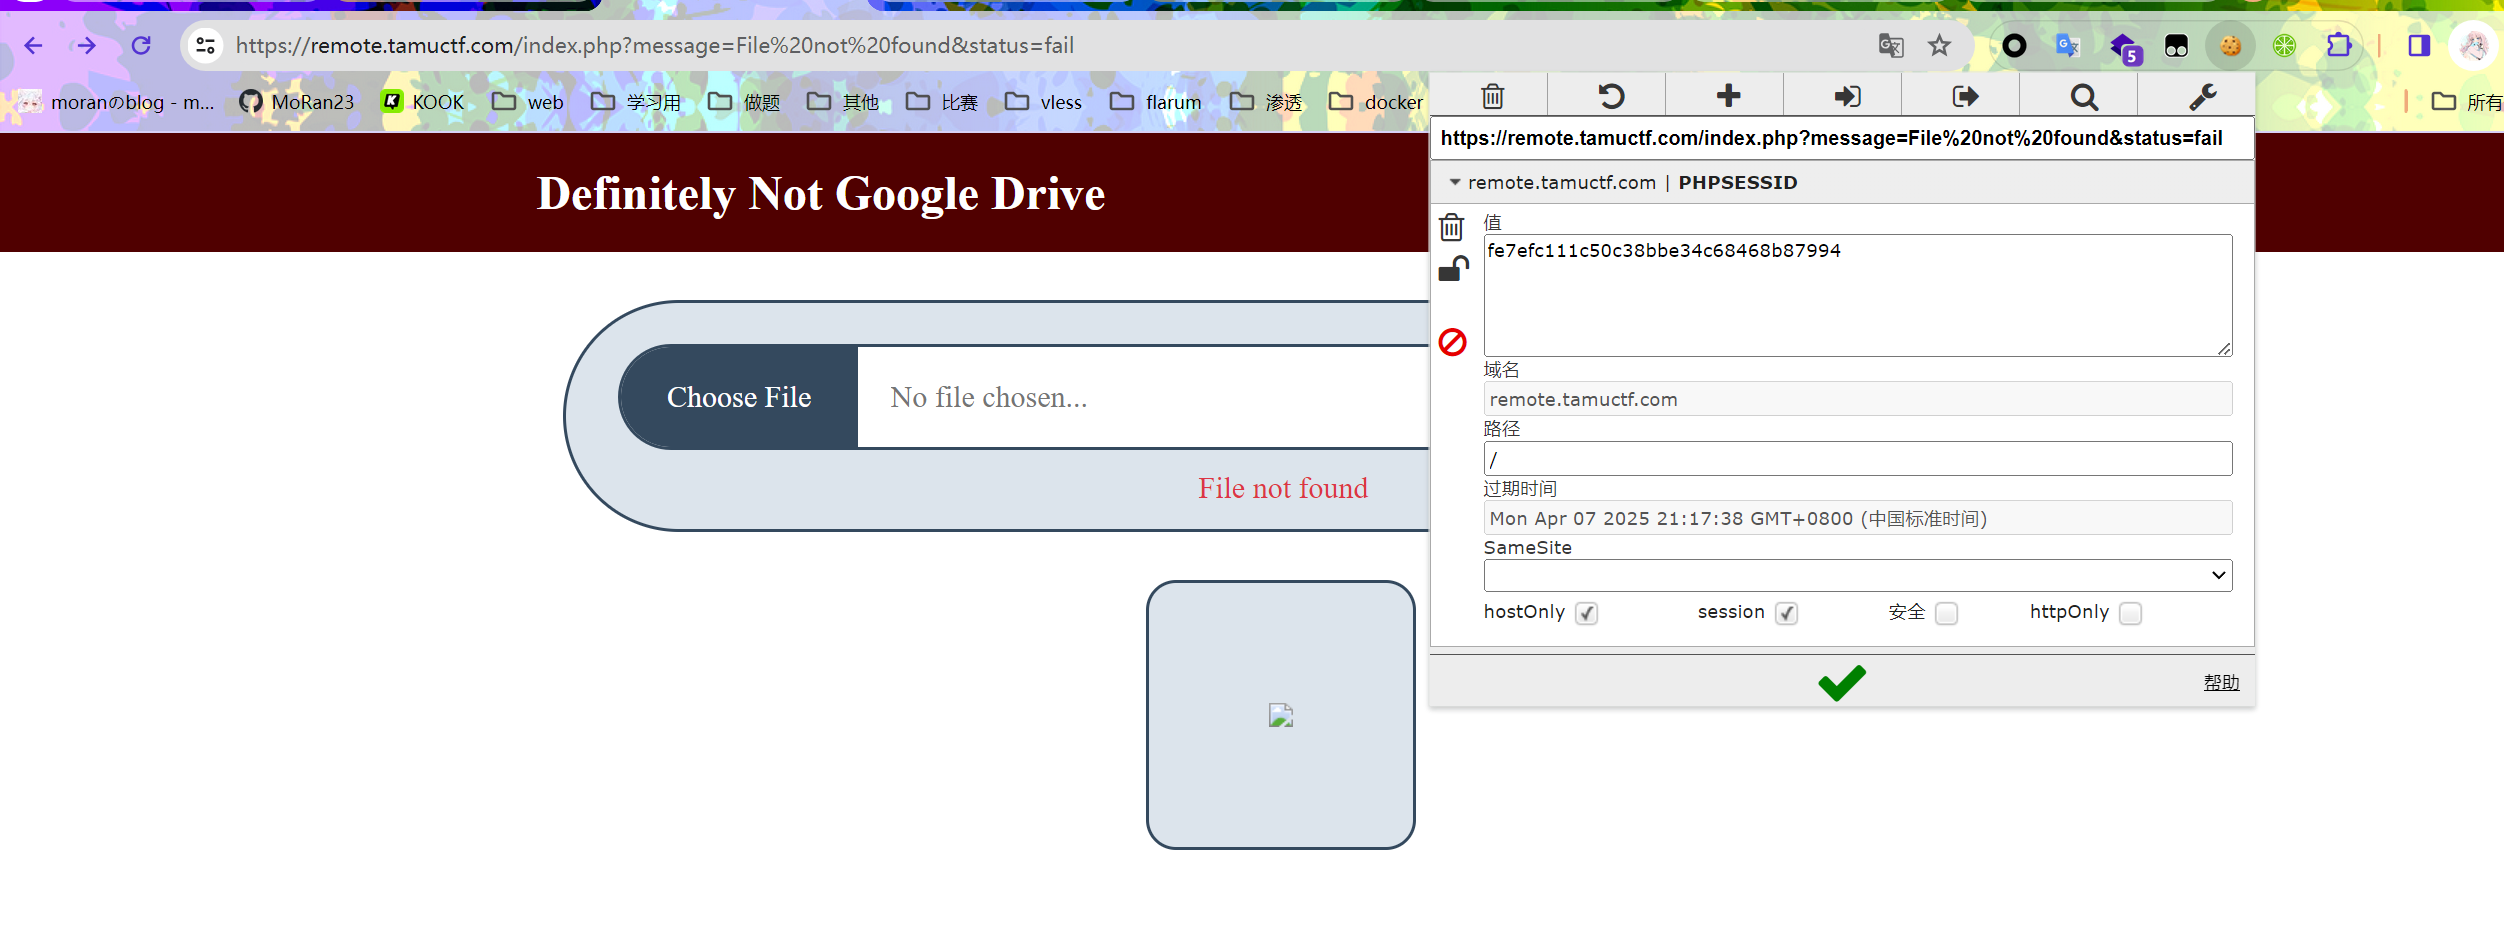Open cookie search with magnifier icon

2084,97
